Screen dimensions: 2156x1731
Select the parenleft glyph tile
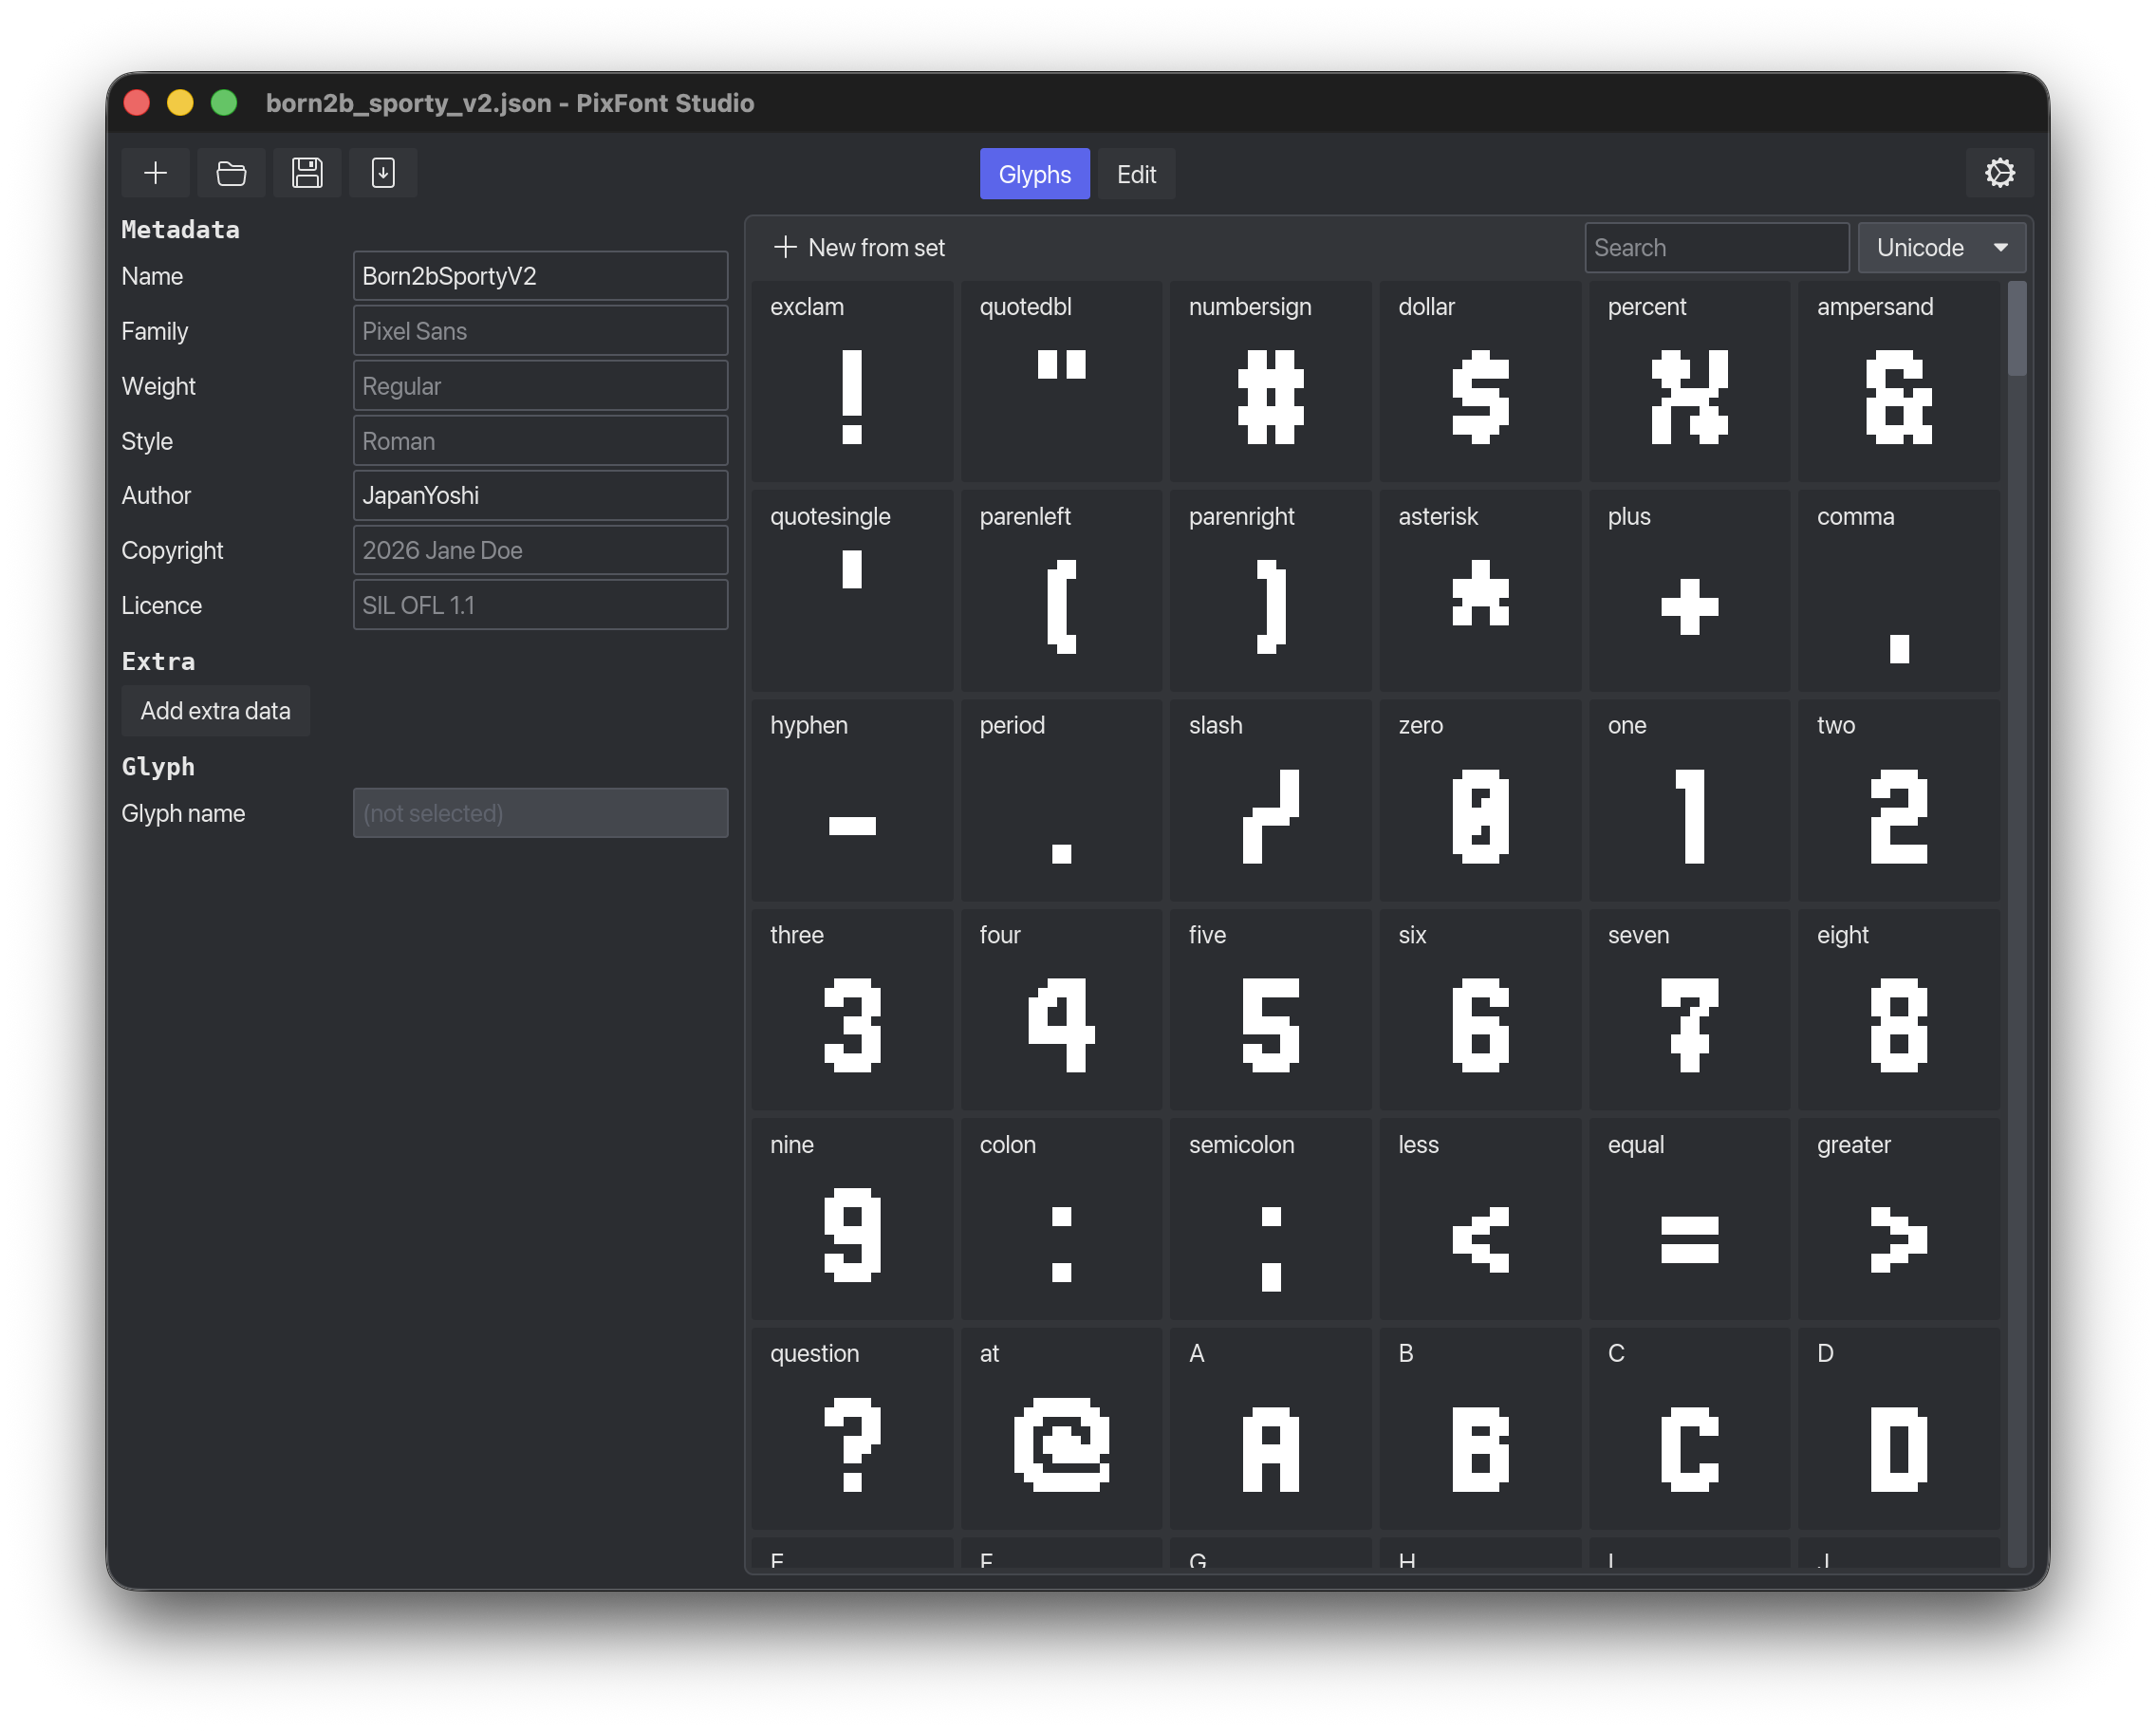(x=1061, y=590)
